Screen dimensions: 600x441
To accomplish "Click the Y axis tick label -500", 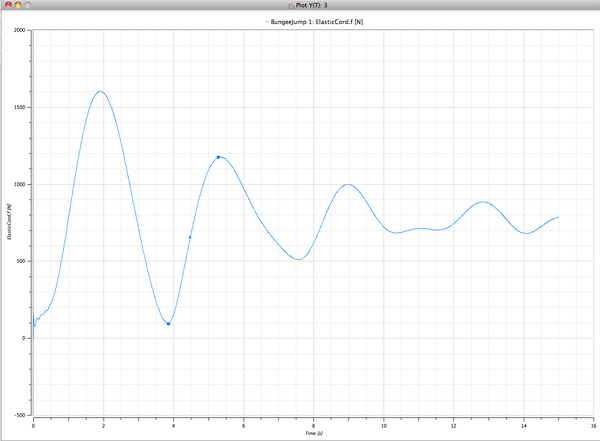I will click(20, 415).
